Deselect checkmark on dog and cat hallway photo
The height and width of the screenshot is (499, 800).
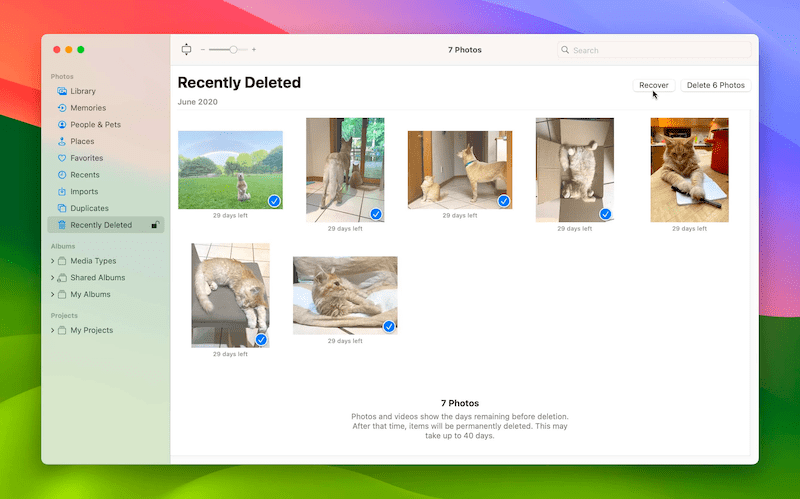(504, 201)
